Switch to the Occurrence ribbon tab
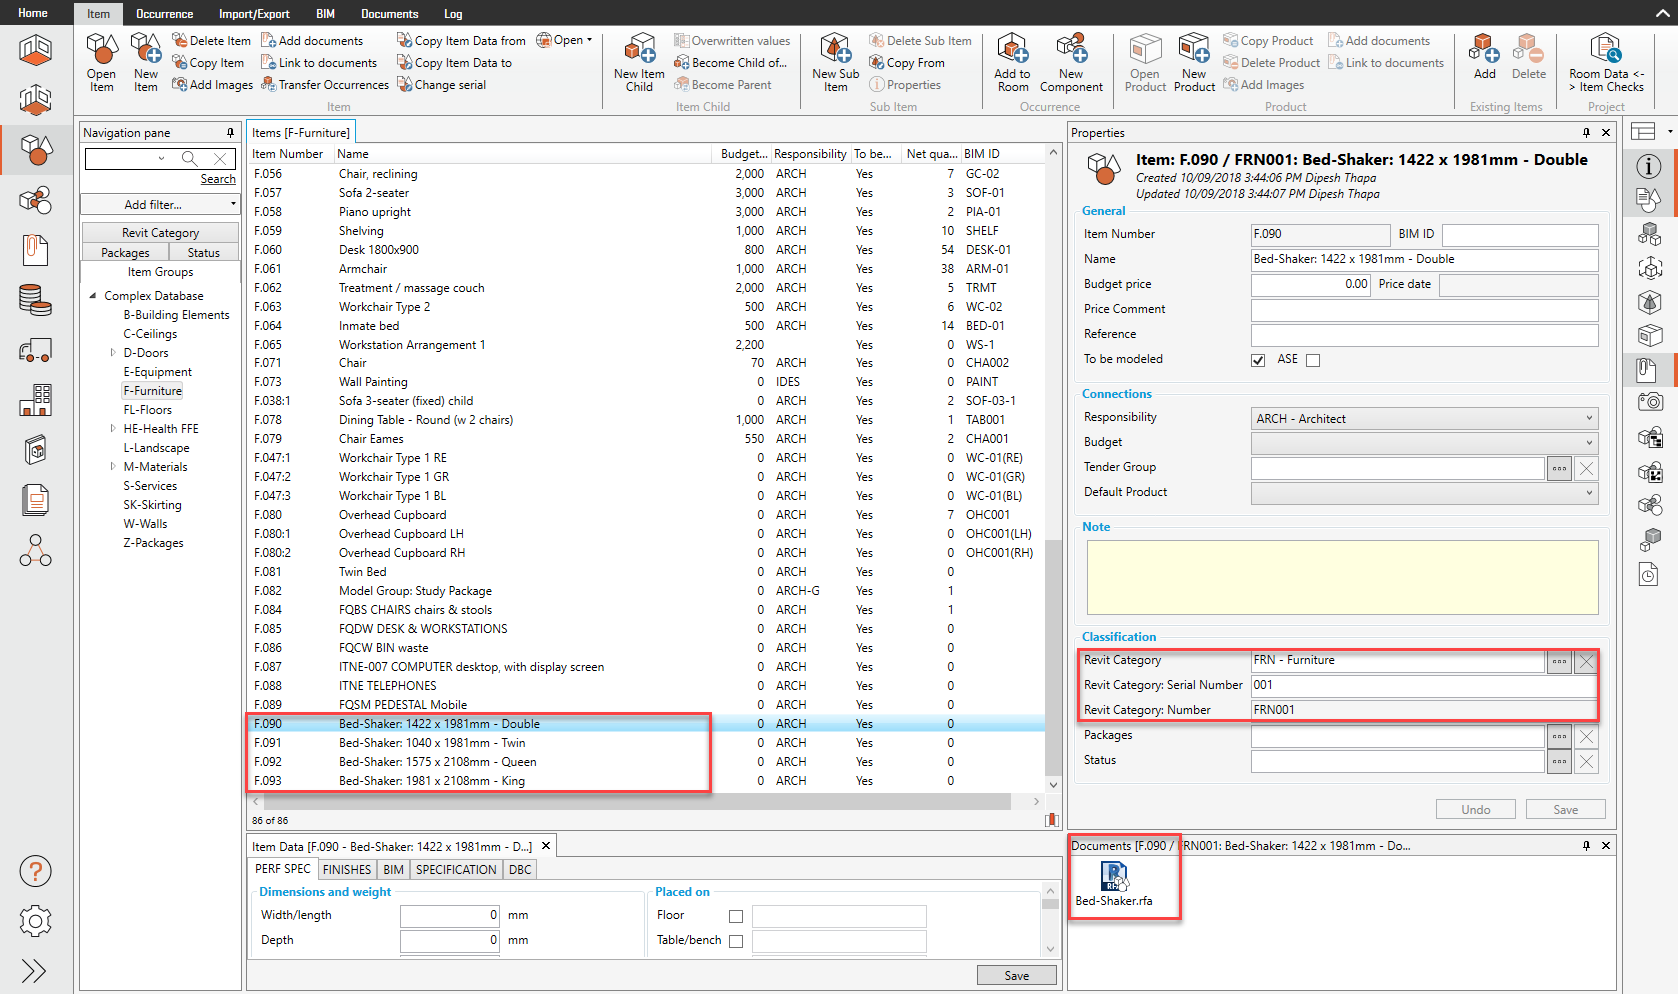Image resolution: width=1678 pixels, height=994 pixels. [164, 14]
